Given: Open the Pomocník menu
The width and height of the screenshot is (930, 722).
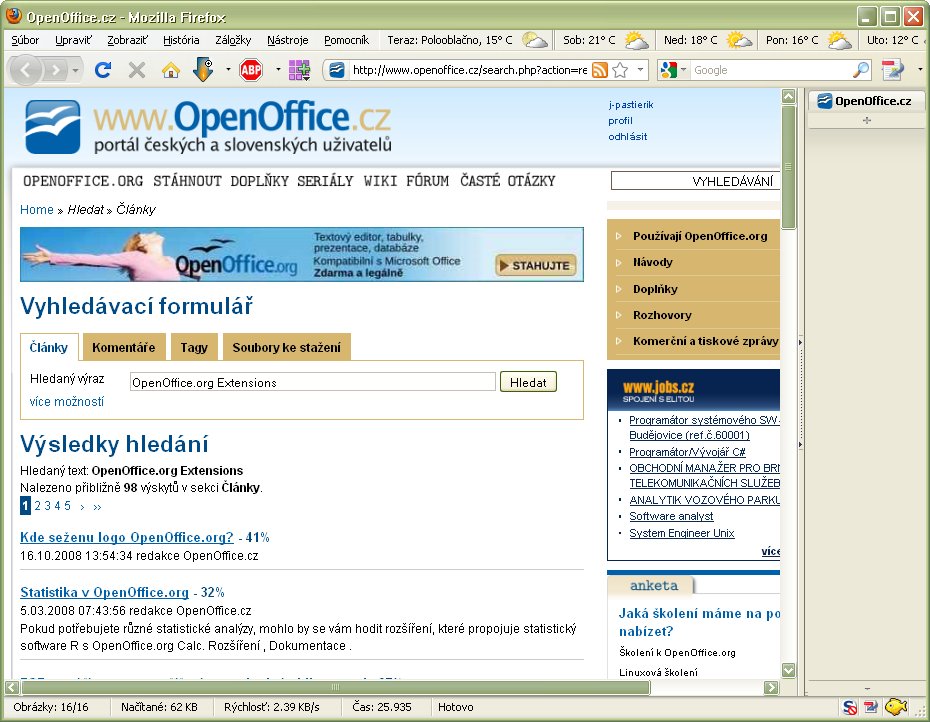Looking at the screenshot, I should coord(346,40).
